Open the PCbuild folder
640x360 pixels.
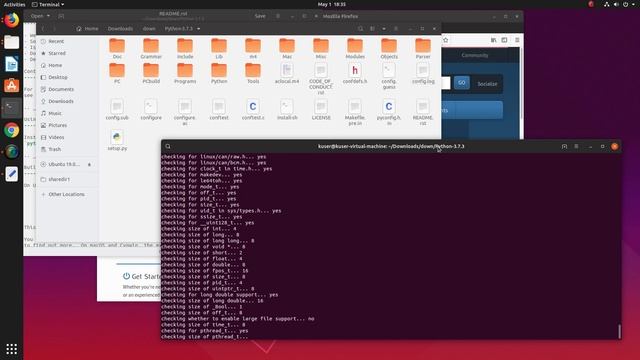151,73
